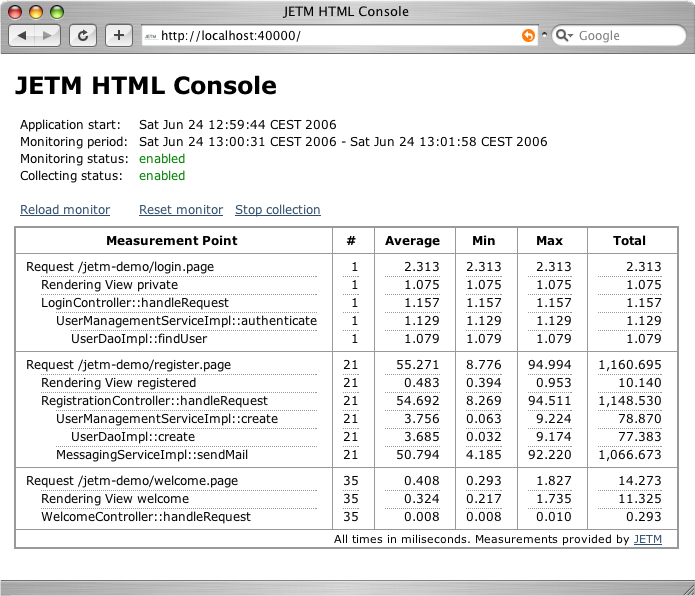This screenshot has height=596, width=695.
Task: Click the 1,160.695 total value
Action: pyautogui.click(x=630, y=365)
